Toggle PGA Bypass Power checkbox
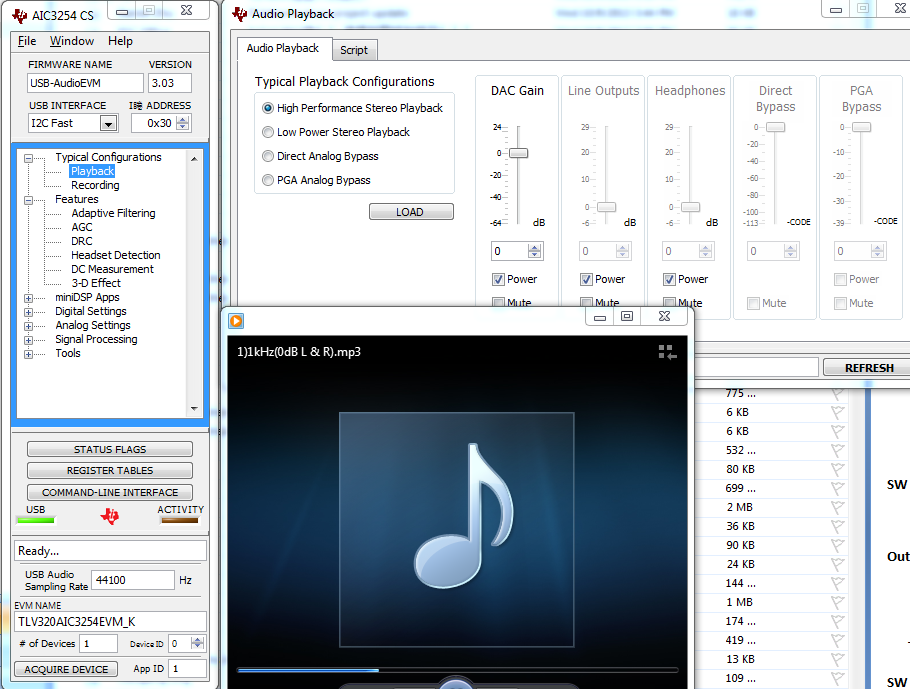 pyautogui.click(x=840, y=280)
